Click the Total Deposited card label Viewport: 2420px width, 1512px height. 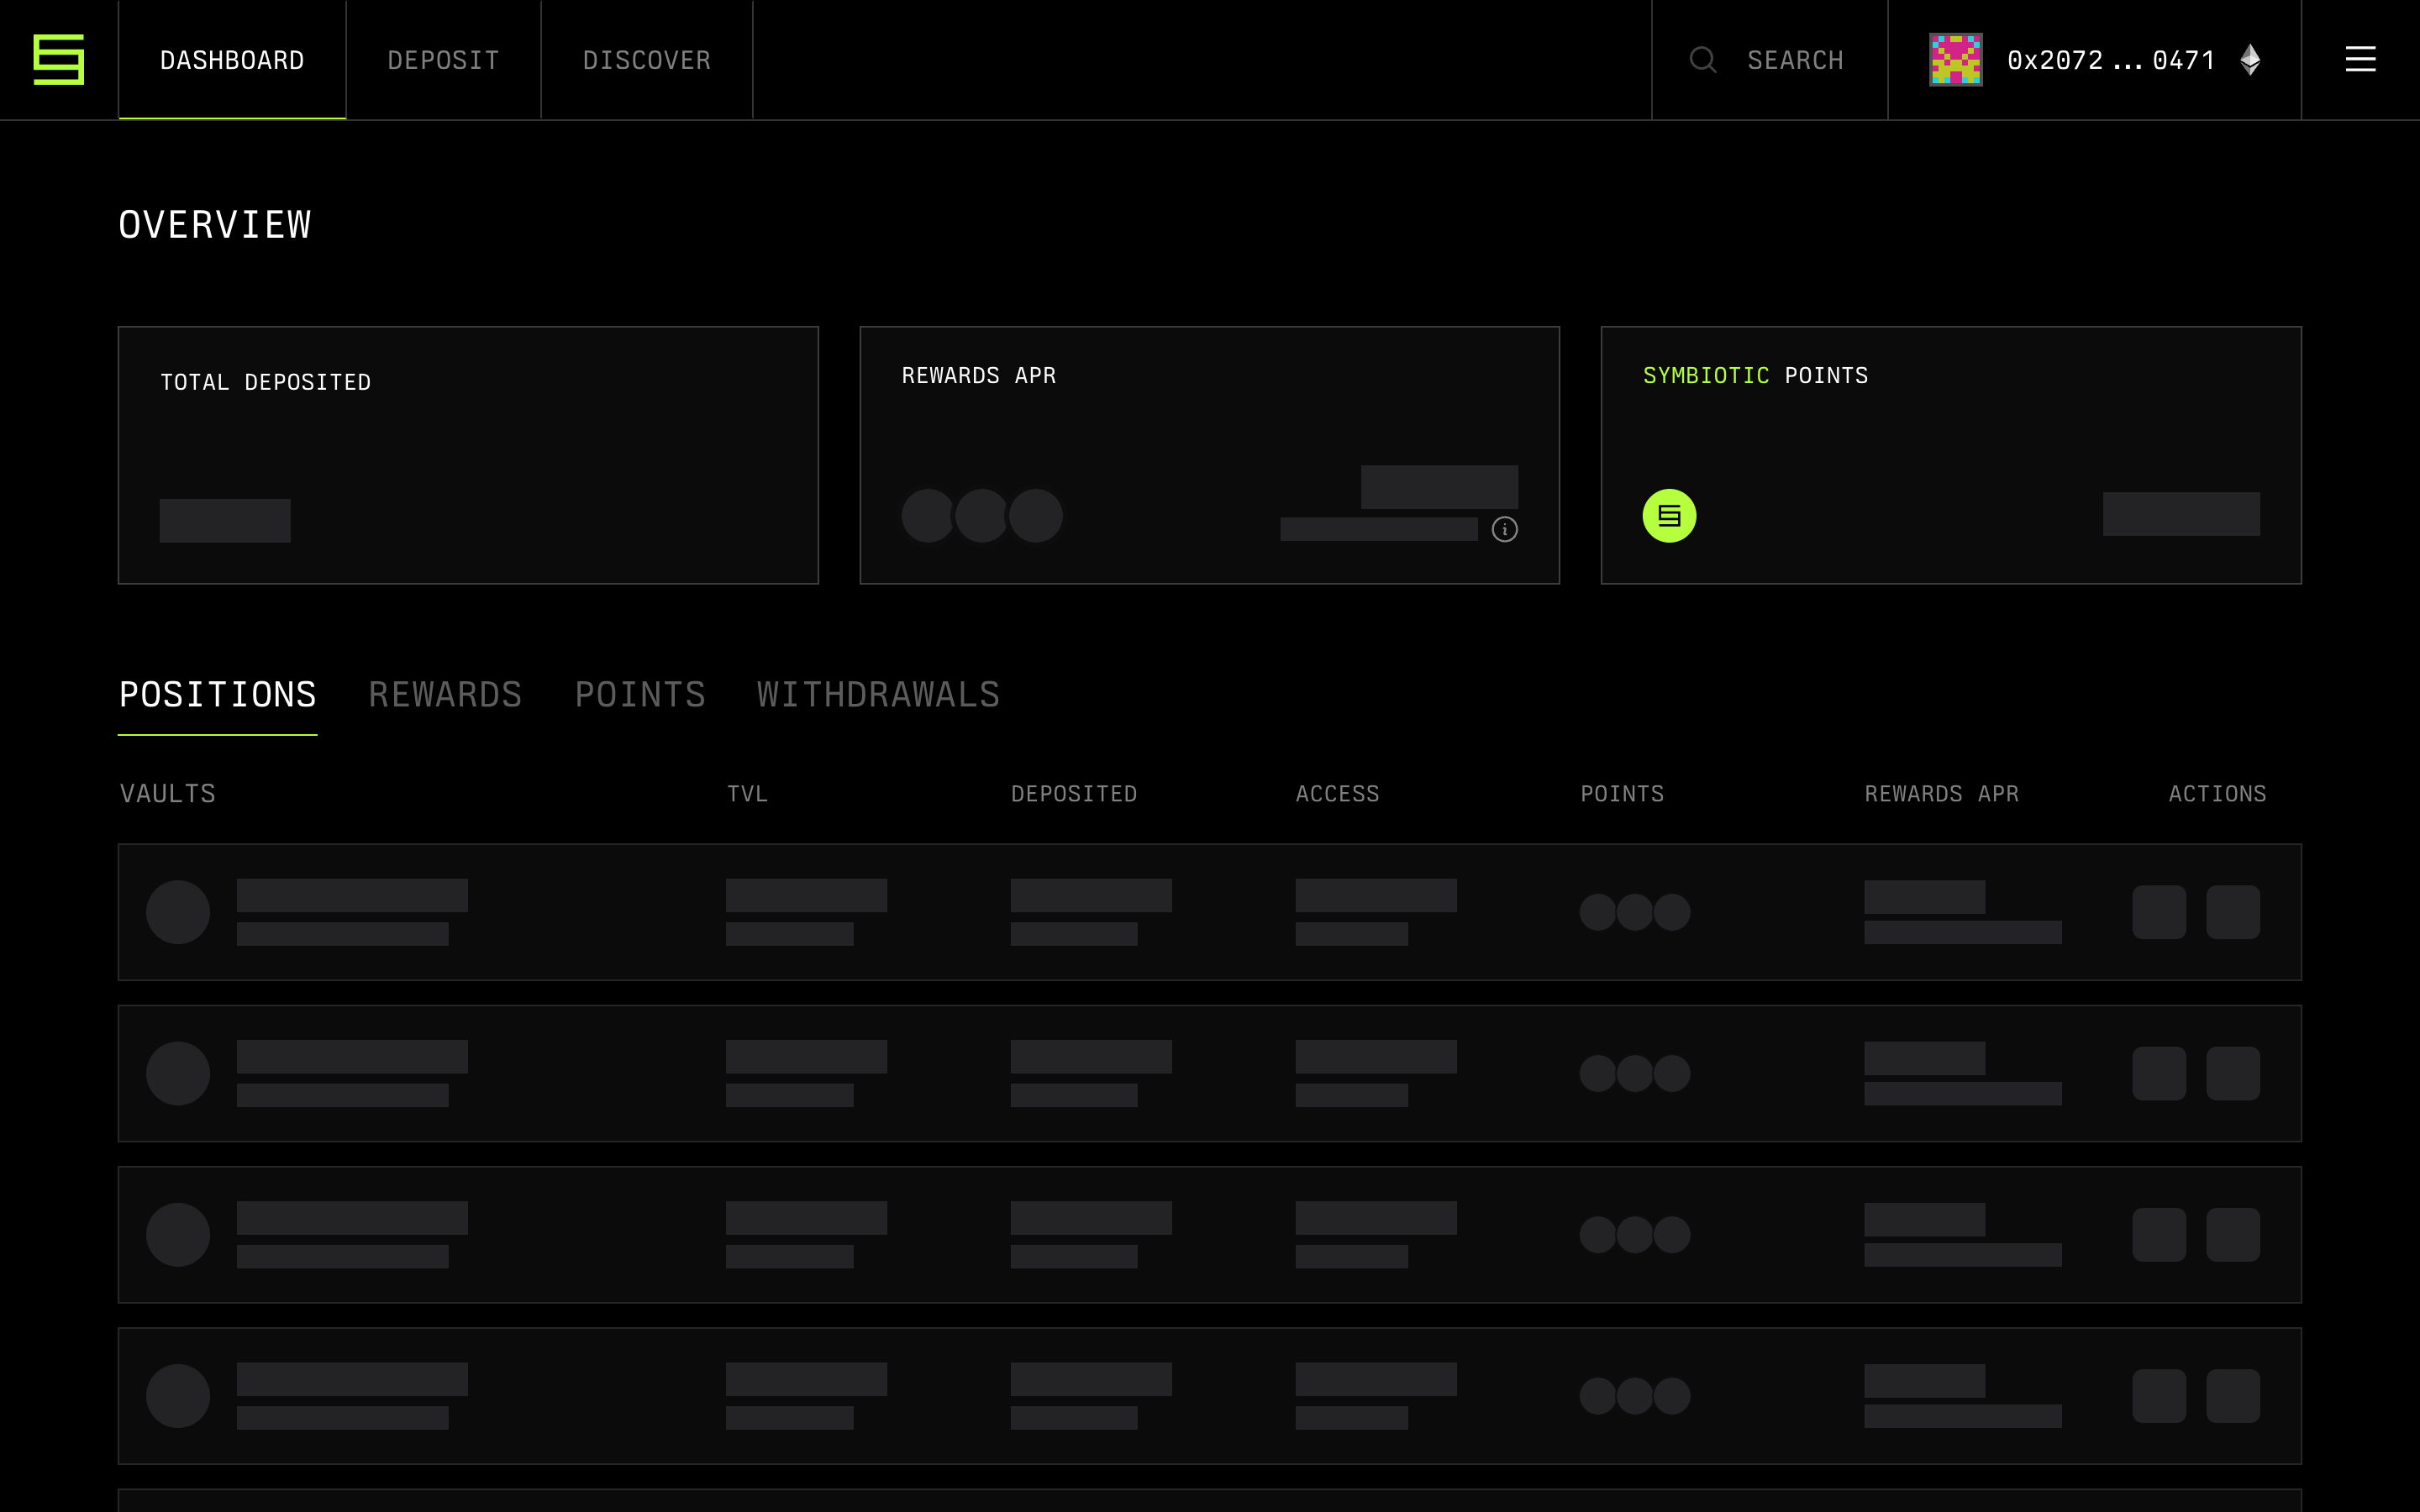tap(265, 382)
